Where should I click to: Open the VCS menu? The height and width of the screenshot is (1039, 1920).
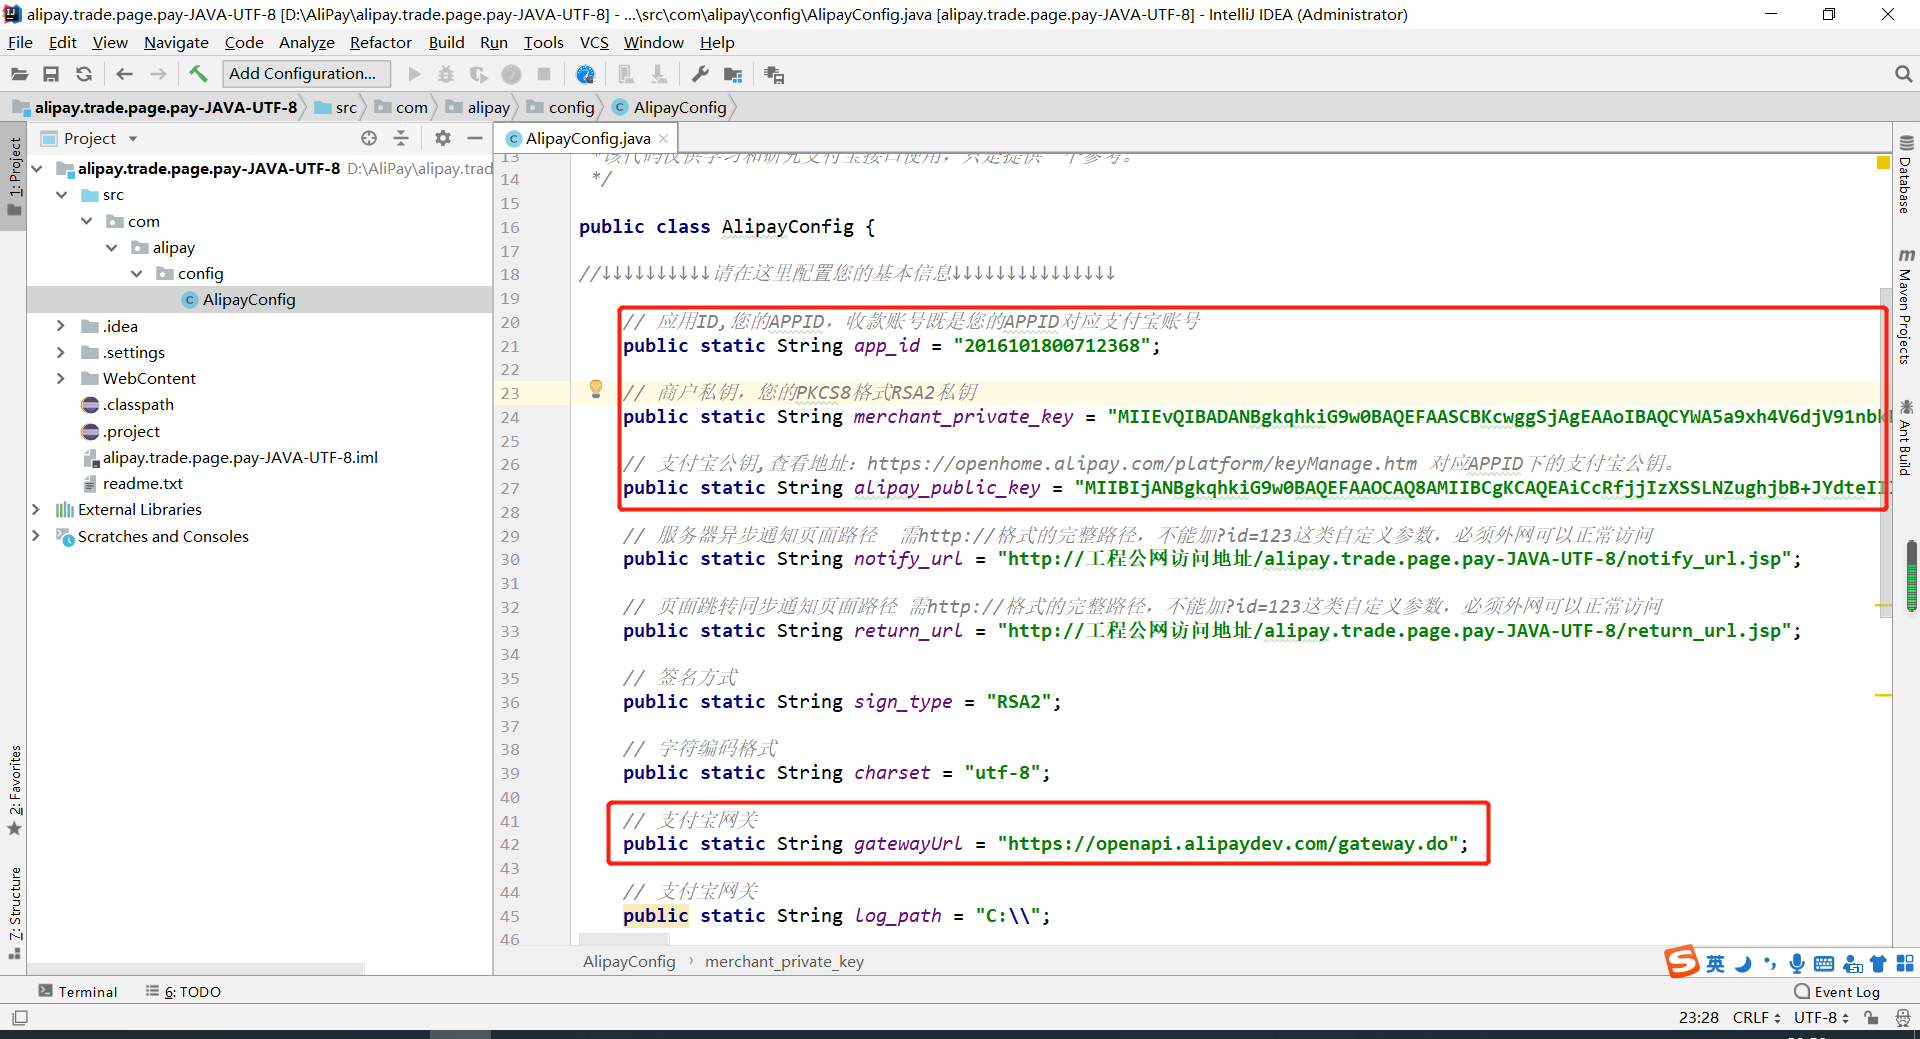click(594, 42)
